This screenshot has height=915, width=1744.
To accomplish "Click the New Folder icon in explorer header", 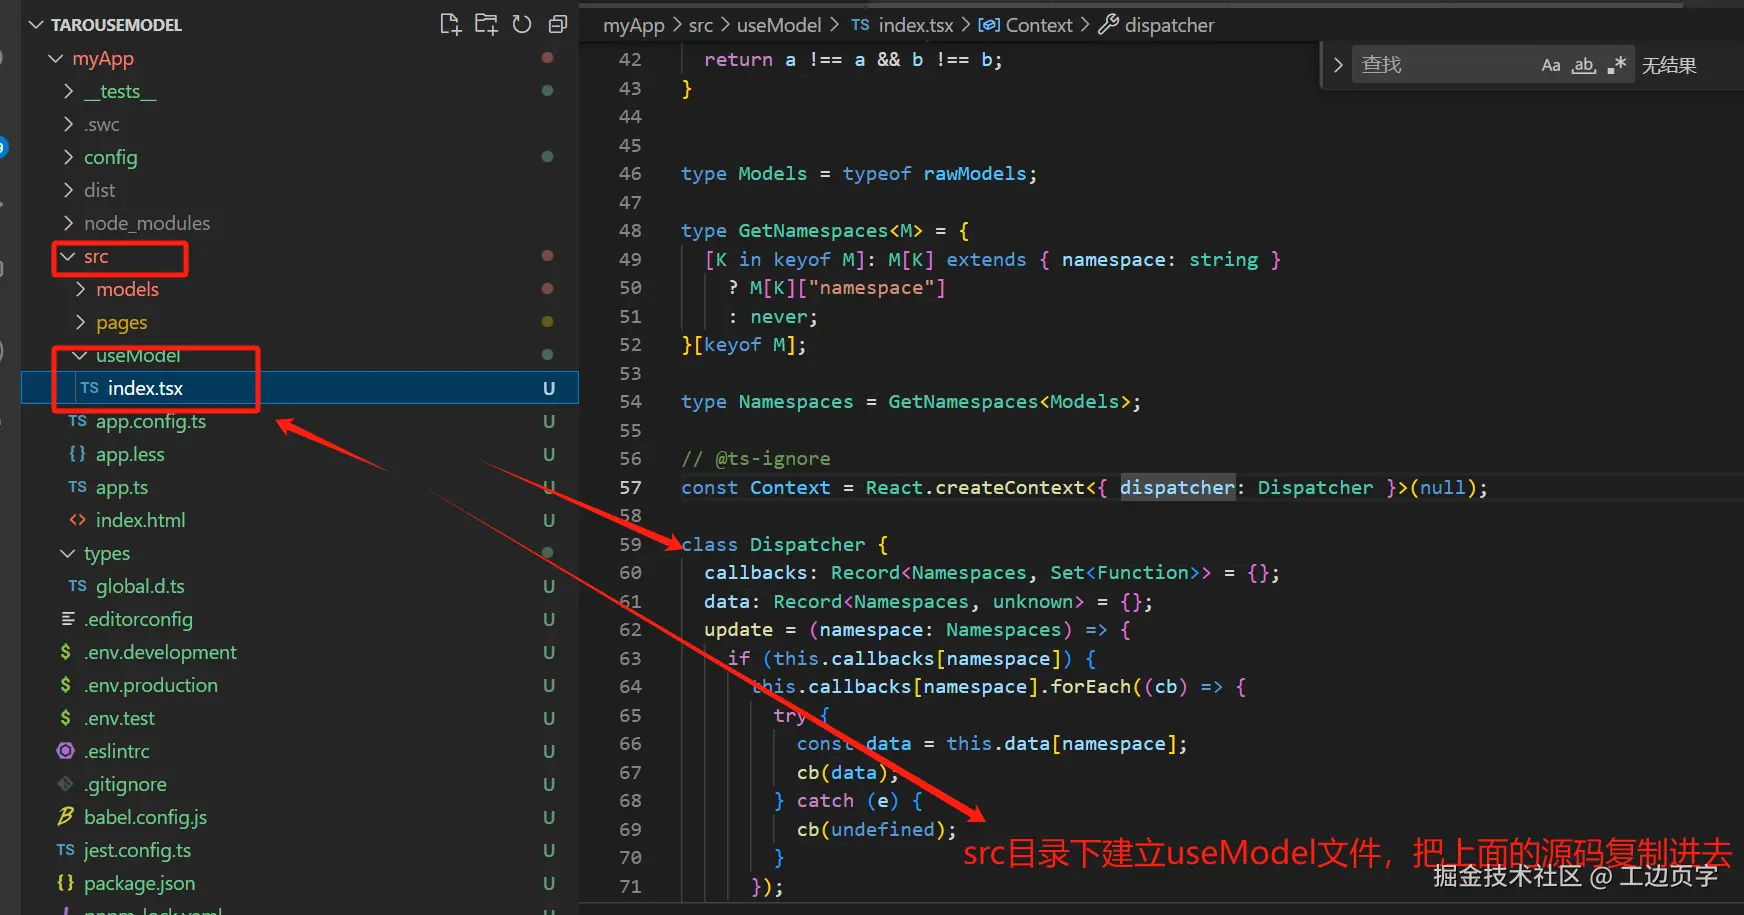I will tap(486, 24).
